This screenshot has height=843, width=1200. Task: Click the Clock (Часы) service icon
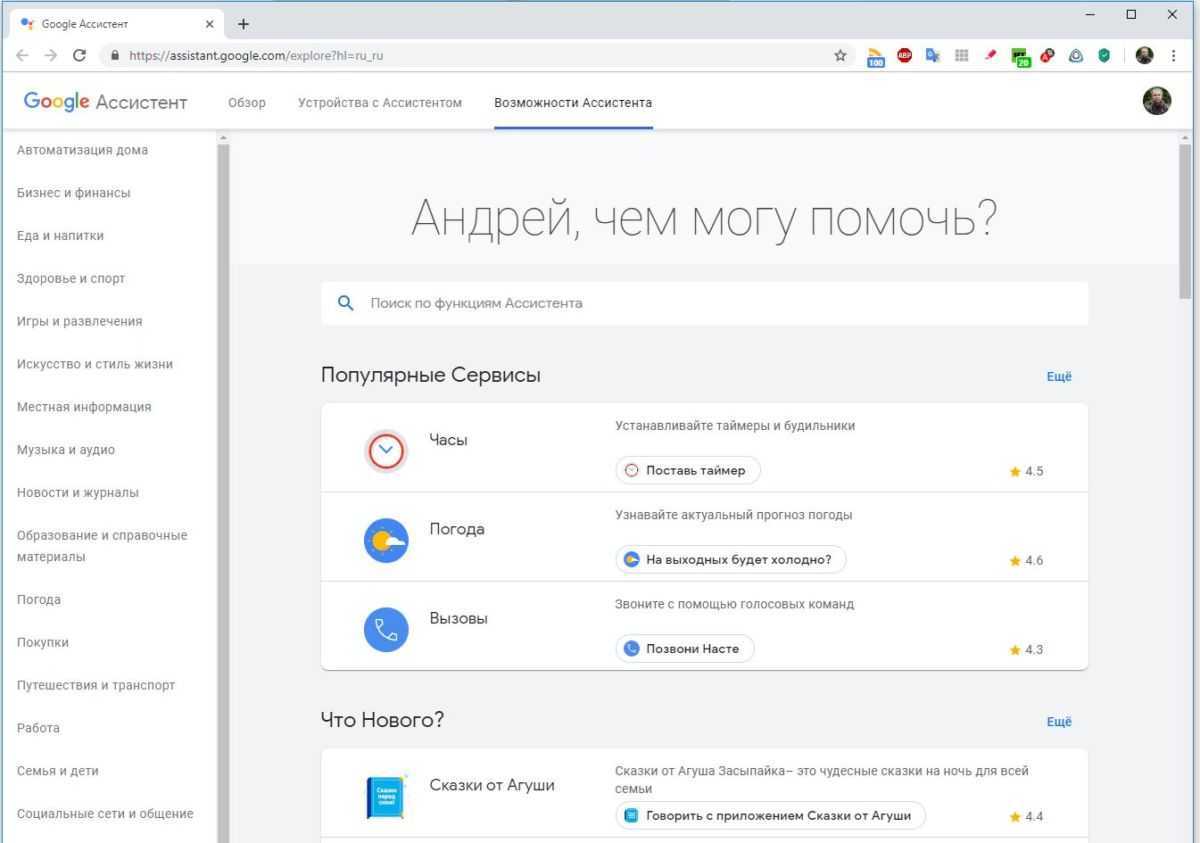point(386,452)
